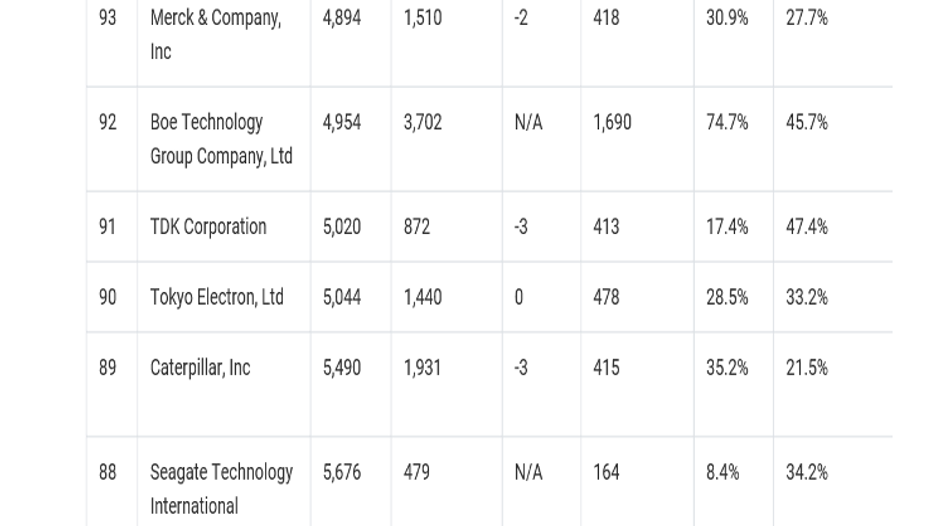Select the 5,676 value in Seagate row
The image size is (945, 526).
(x=342, y=472)
